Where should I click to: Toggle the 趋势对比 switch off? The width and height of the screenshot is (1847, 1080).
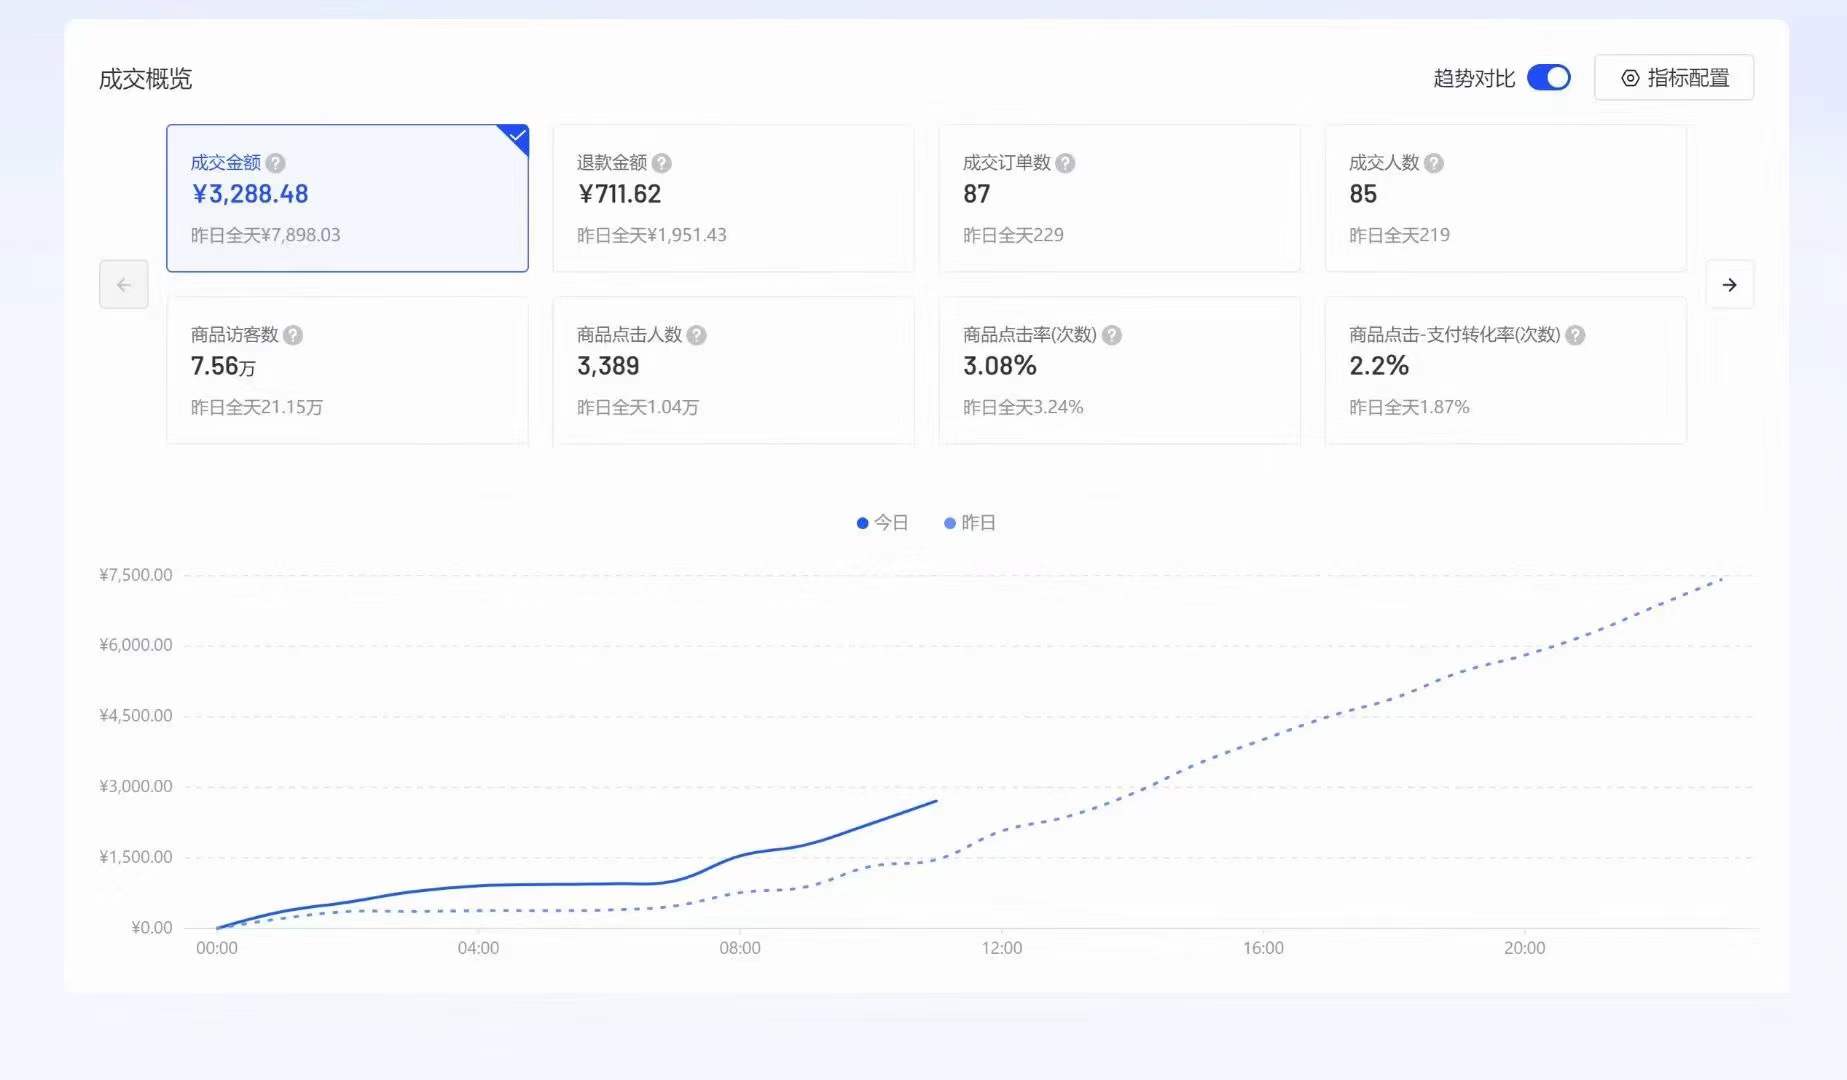[x=1549, y=78]
